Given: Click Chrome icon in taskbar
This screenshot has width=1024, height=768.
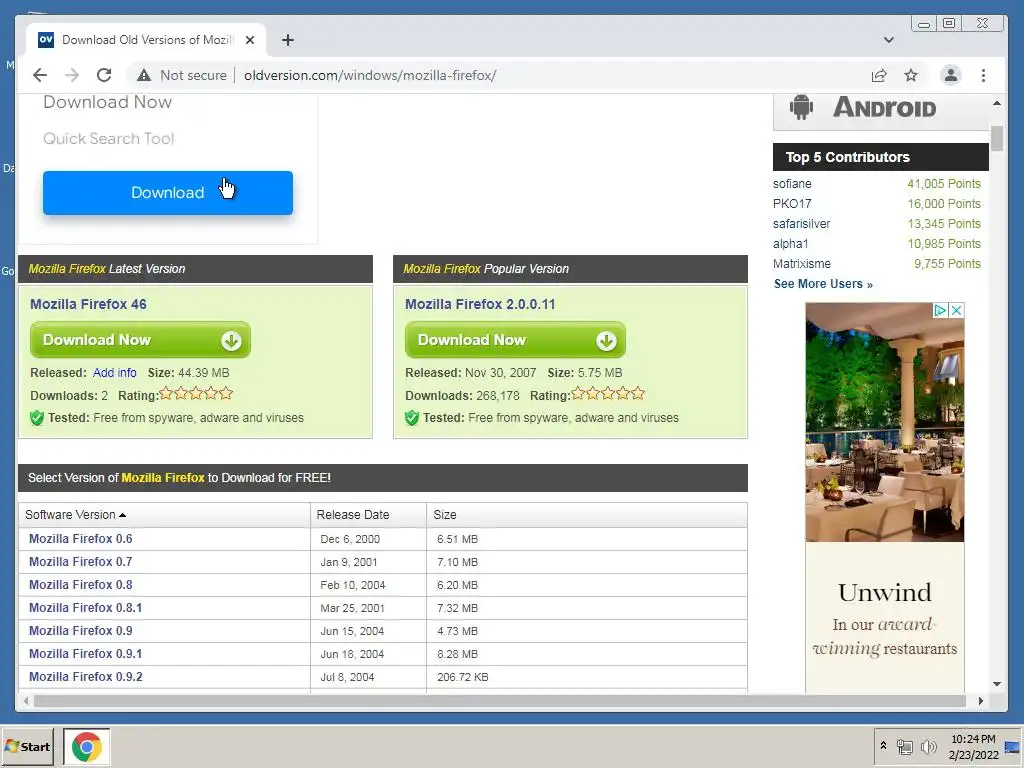Looking at the screenshot, I should (87, 746).
